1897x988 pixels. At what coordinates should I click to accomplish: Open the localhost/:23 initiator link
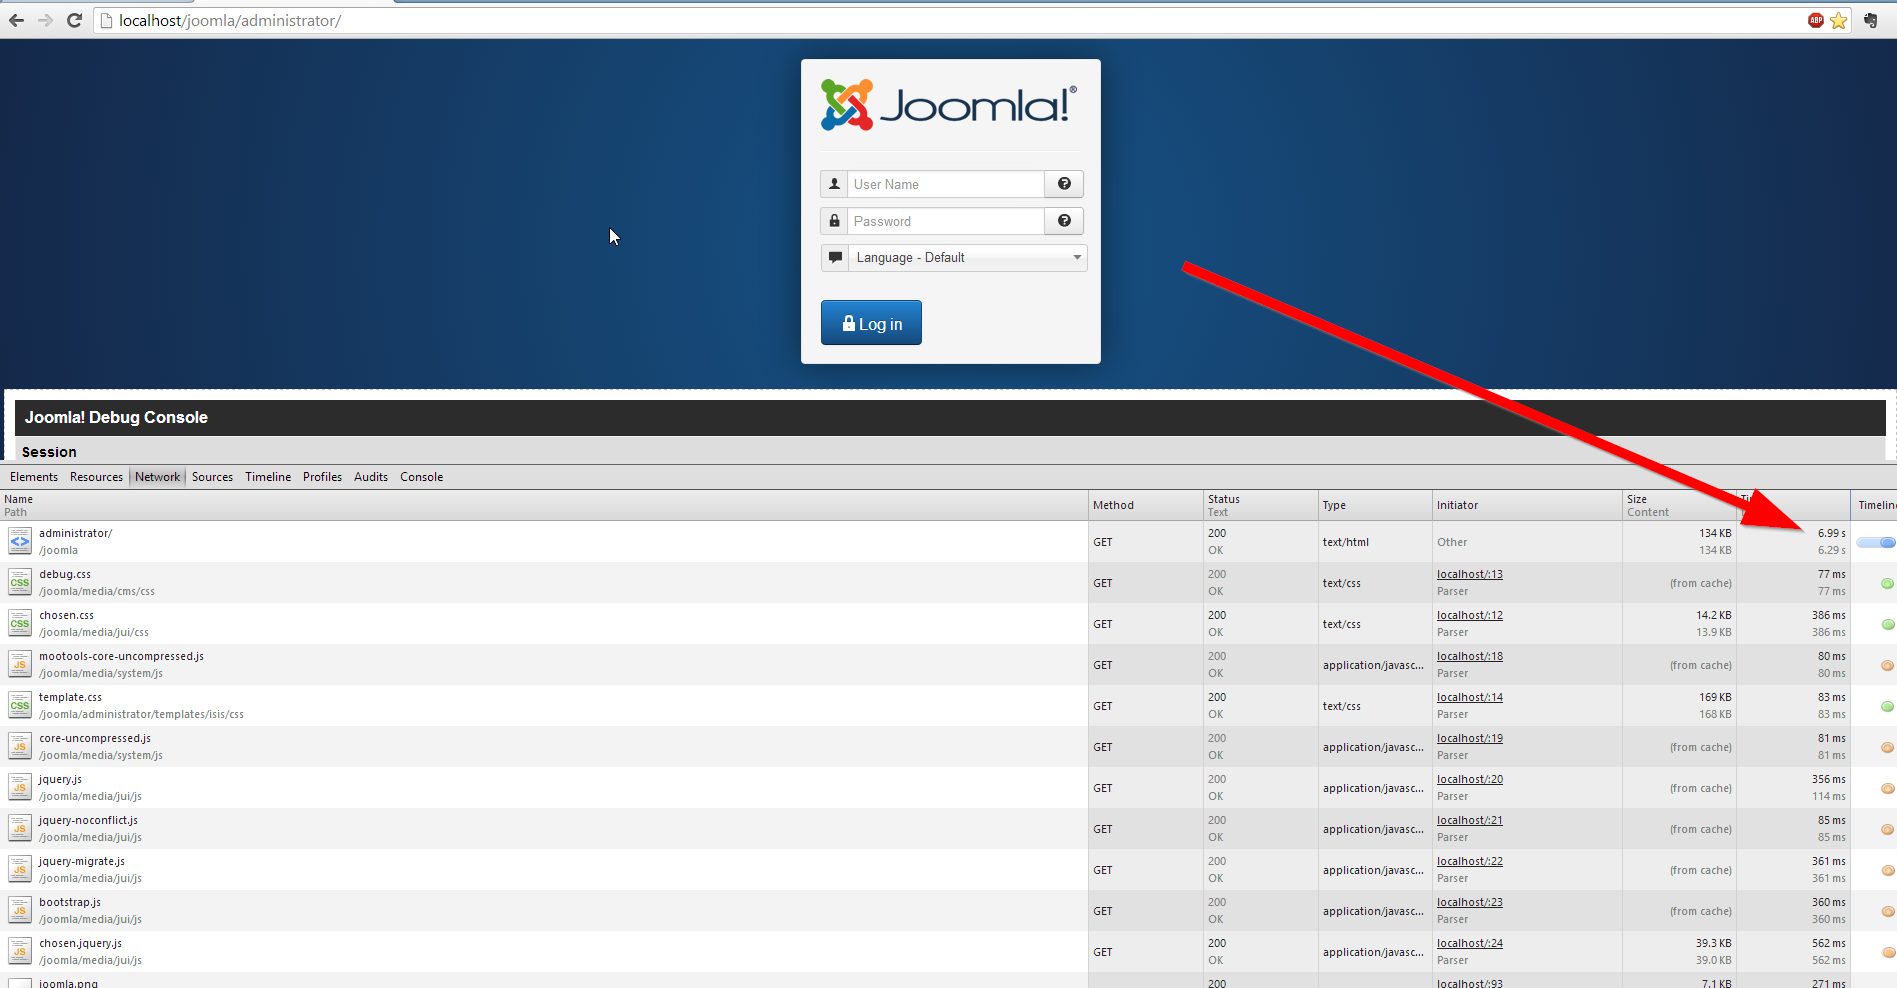click(x=1470, y=902)
